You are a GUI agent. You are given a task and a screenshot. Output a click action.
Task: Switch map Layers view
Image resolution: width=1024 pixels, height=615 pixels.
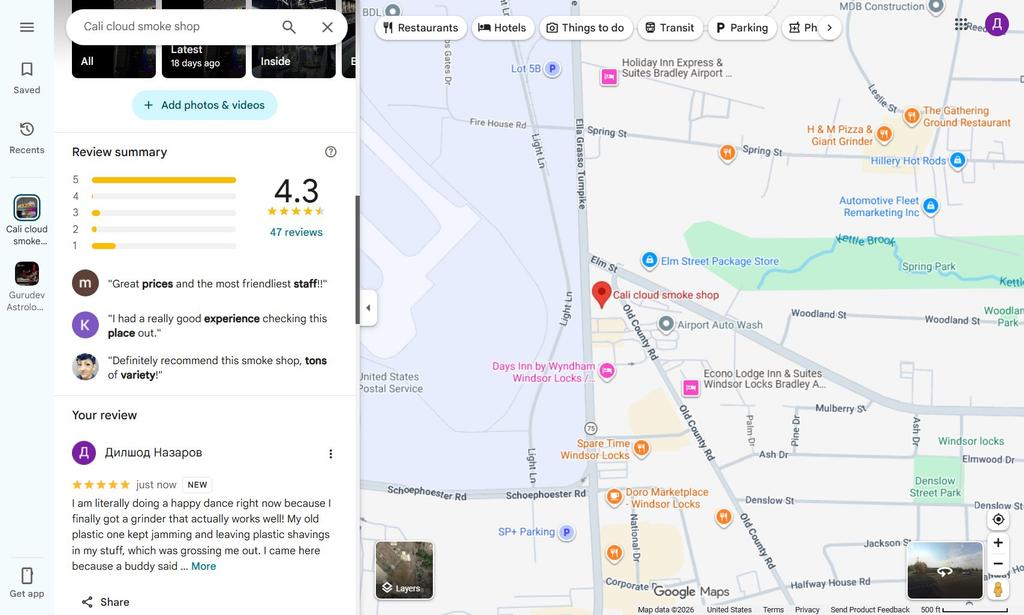point(404,570)
